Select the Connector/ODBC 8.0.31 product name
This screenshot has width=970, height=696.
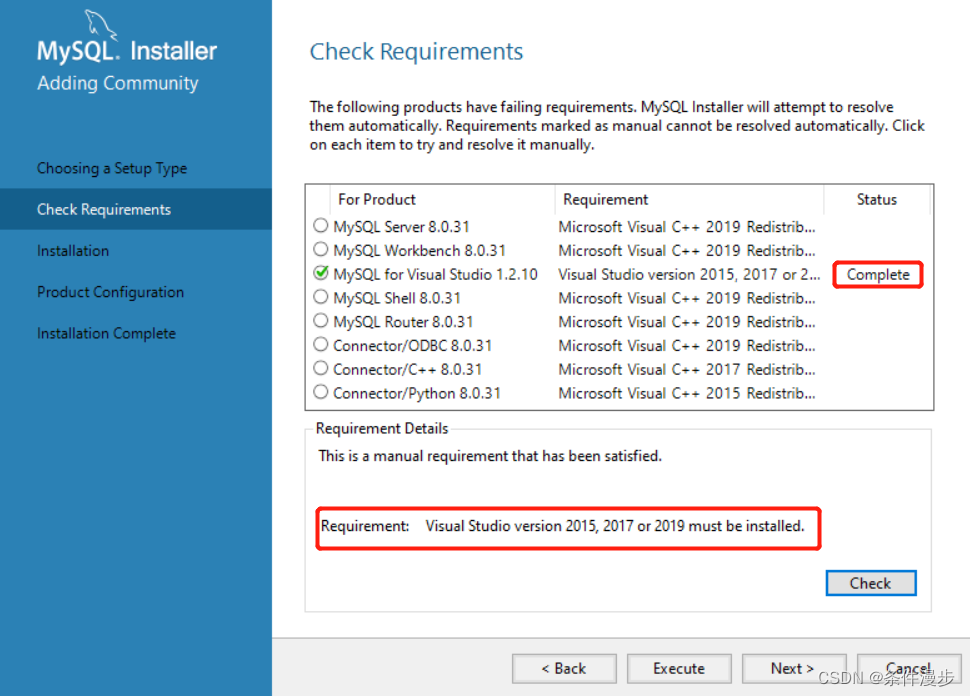tap(413, 346)
